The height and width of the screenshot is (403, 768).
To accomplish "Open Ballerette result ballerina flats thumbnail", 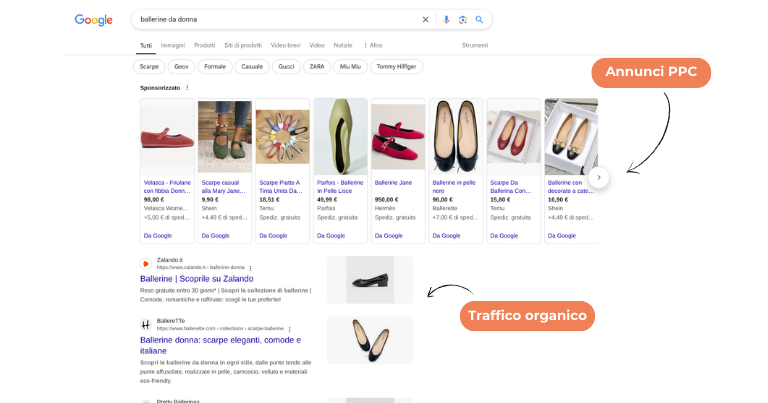I will (x=370, y=340).
